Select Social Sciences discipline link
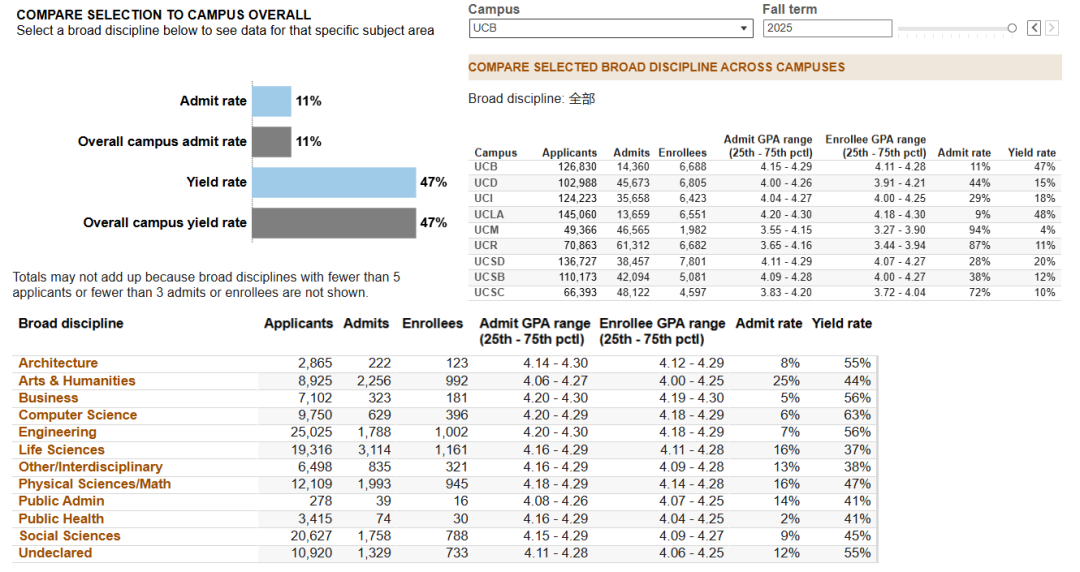The height and width of the screenshot is (572, 1080). tap(70, 536)
